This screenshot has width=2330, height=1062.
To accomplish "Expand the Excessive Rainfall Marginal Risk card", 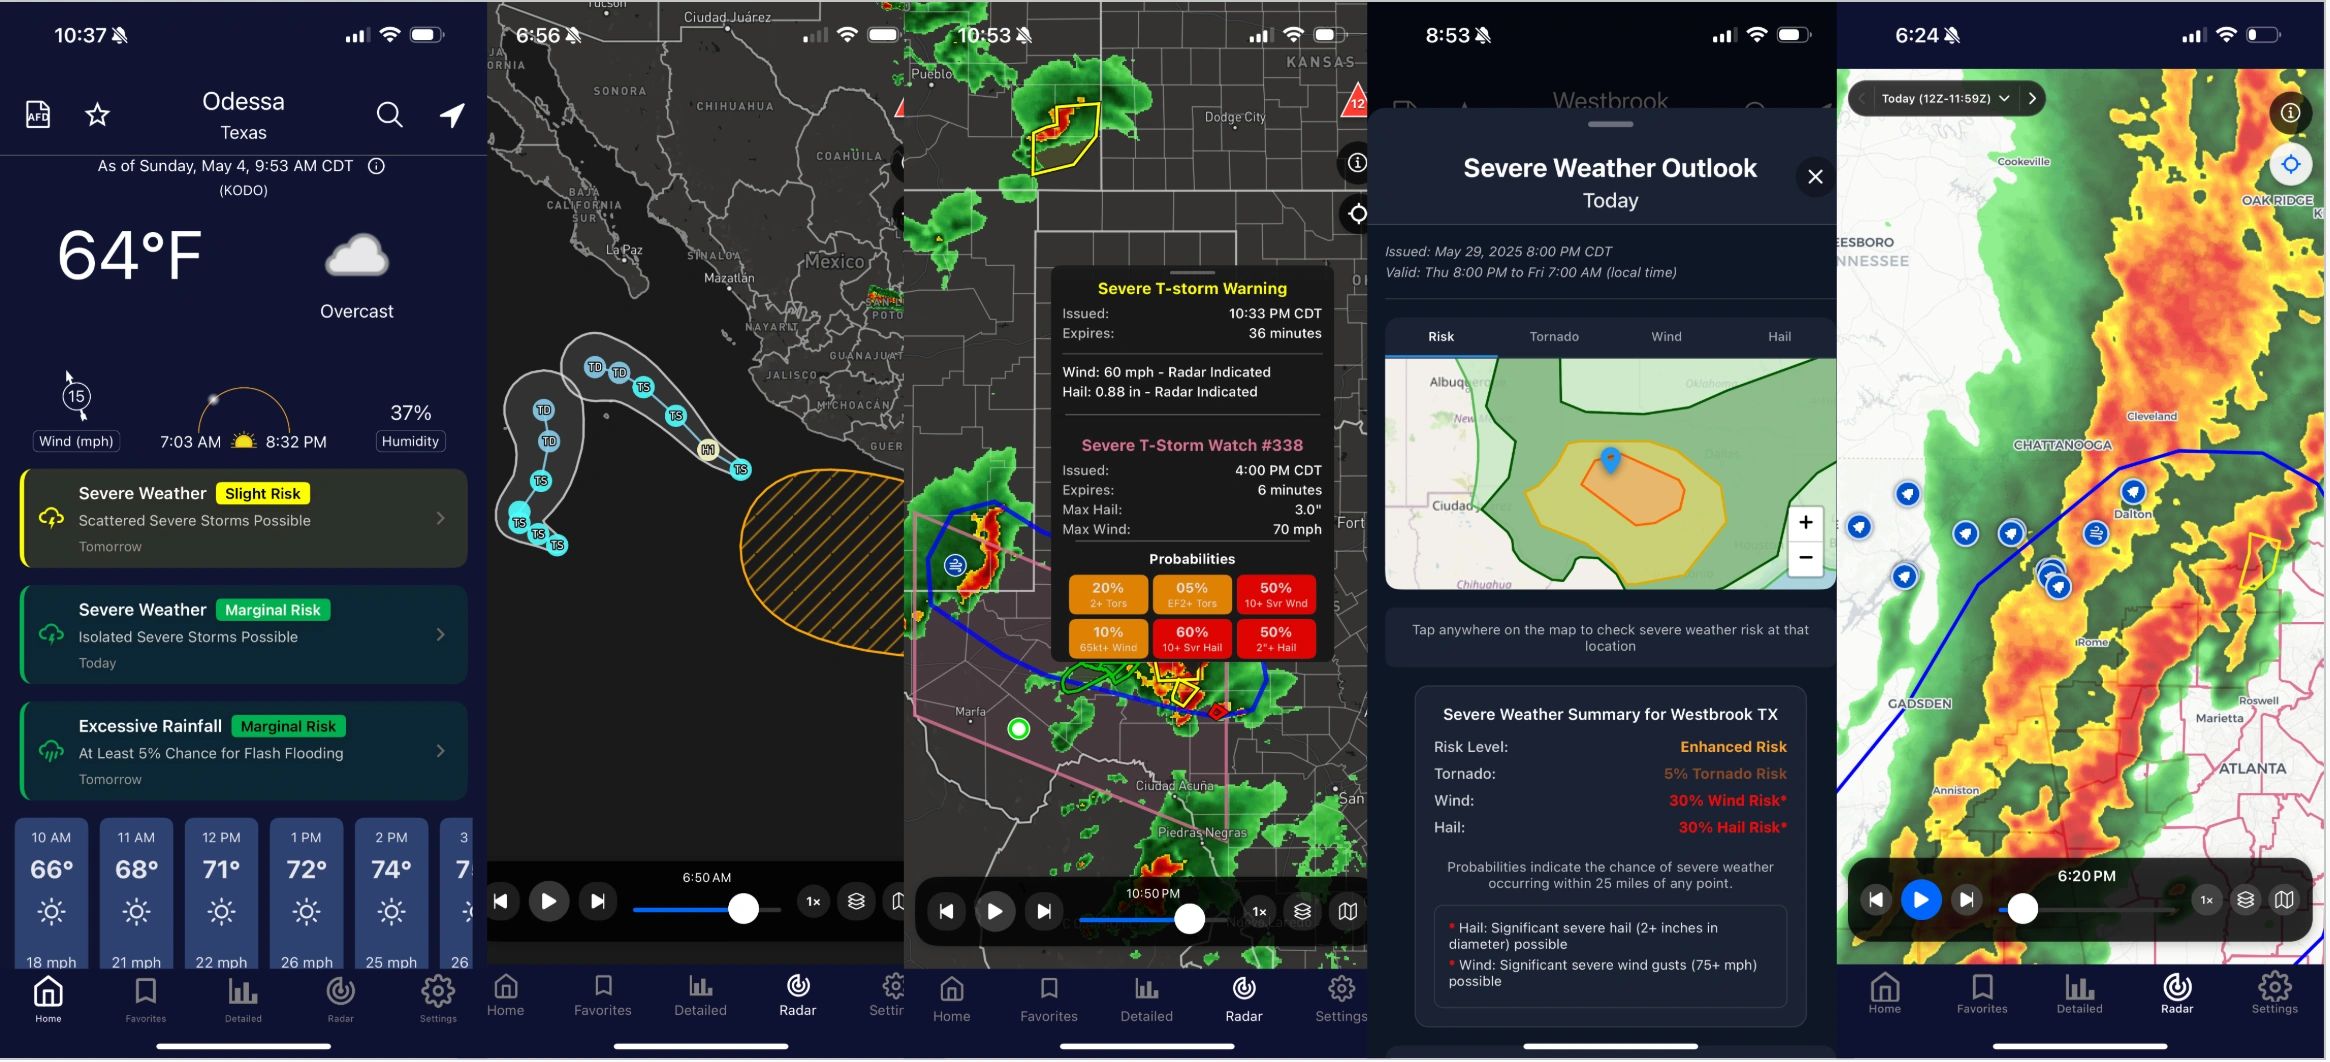I will coord(243,751).
